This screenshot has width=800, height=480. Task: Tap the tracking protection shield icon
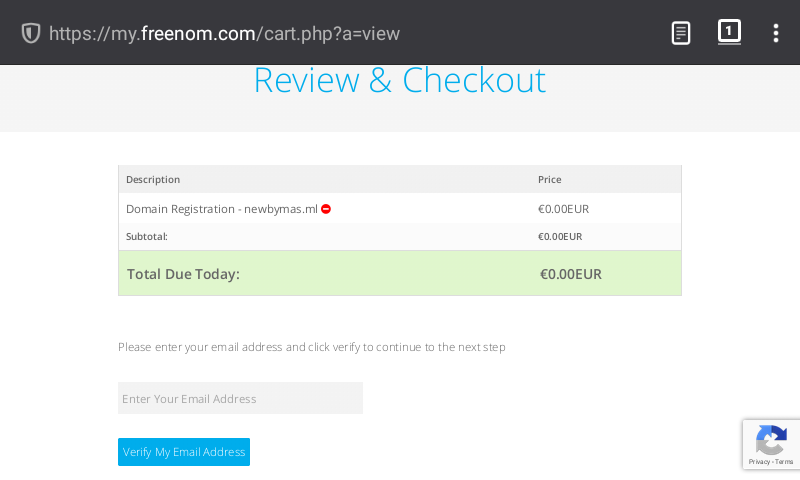(31, 33)
